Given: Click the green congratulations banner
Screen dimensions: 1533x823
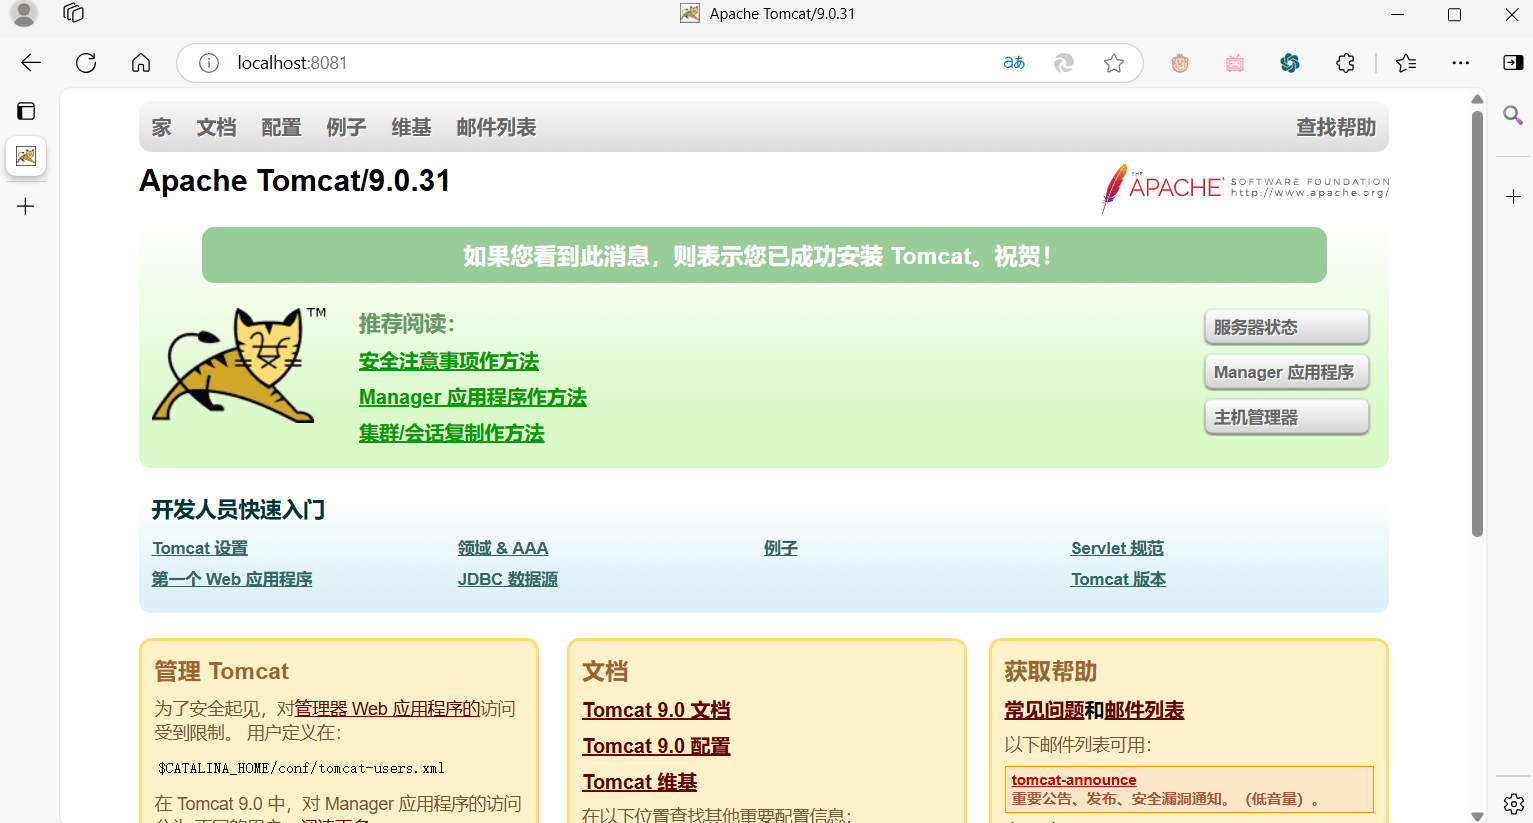Looking at the screenshot, I should [x=764, y=255].
